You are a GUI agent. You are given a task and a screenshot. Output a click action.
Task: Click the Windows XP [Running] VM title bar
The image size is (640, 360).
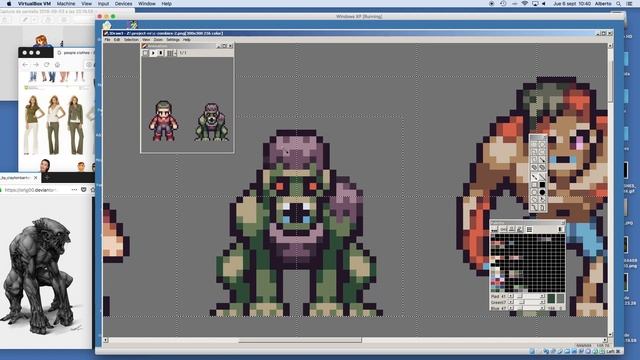pos(359,16)
